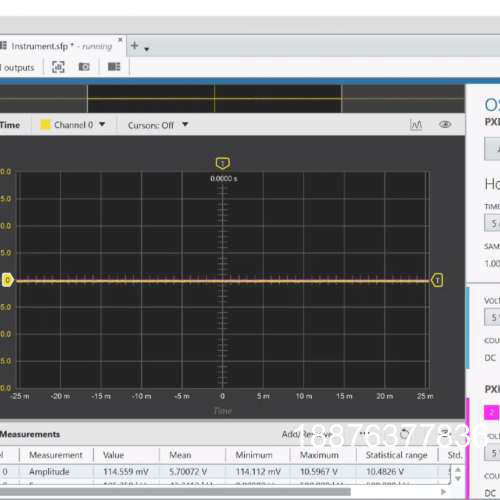Click the trigger position marker above 0.0000 s
Viewport: 500px width, 500px height.
(x=223, y=163)
